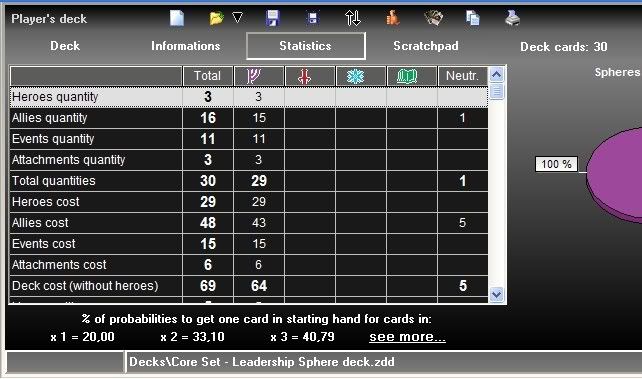Click the up-down arrows sort icon
642x379 pixels.
pyautogui.click(x=353, y=18)
